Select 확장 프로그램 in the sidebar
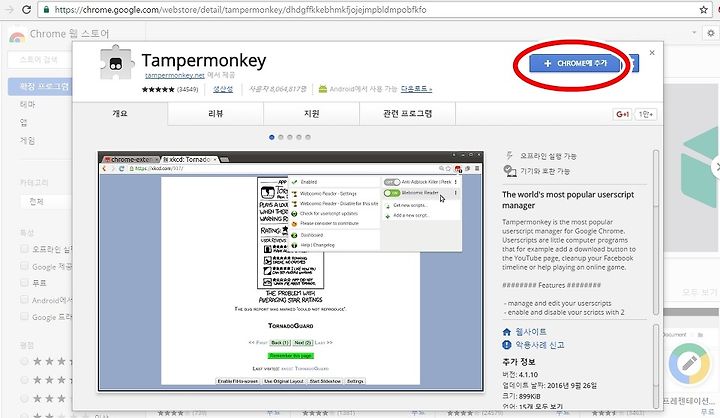Image resolution: width=720 pixels, height=418 pixels. (x=40, y=86)
